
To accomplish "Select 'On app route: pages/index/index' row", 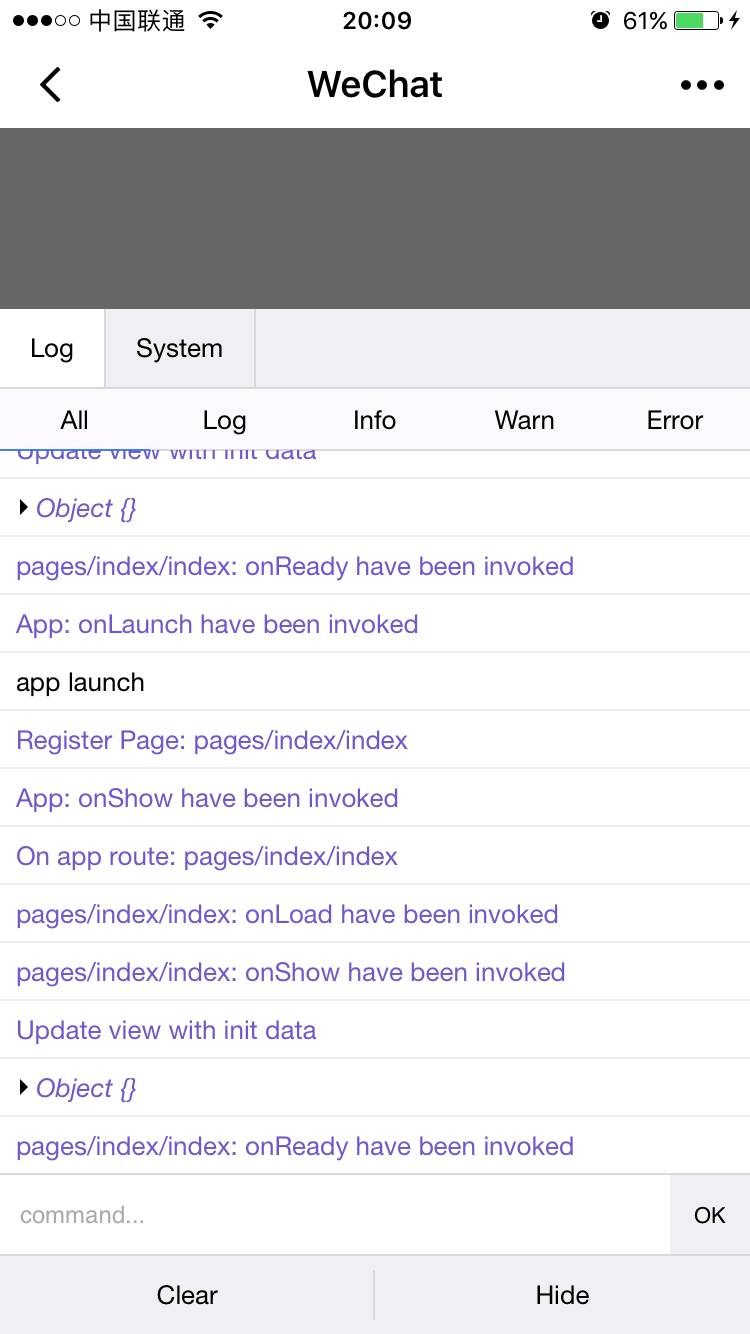I will (x=375, y=856).
